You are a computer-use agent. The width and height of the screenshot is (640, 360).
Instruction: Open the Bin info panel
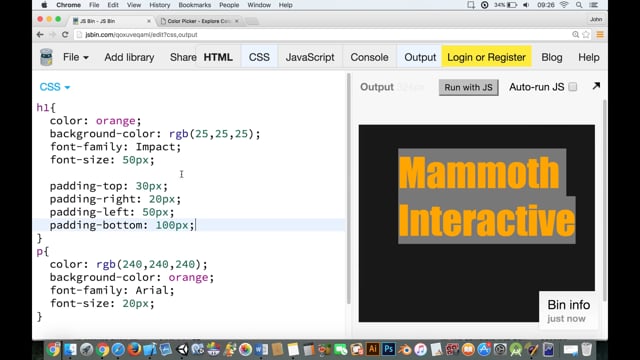pos(568,311)
